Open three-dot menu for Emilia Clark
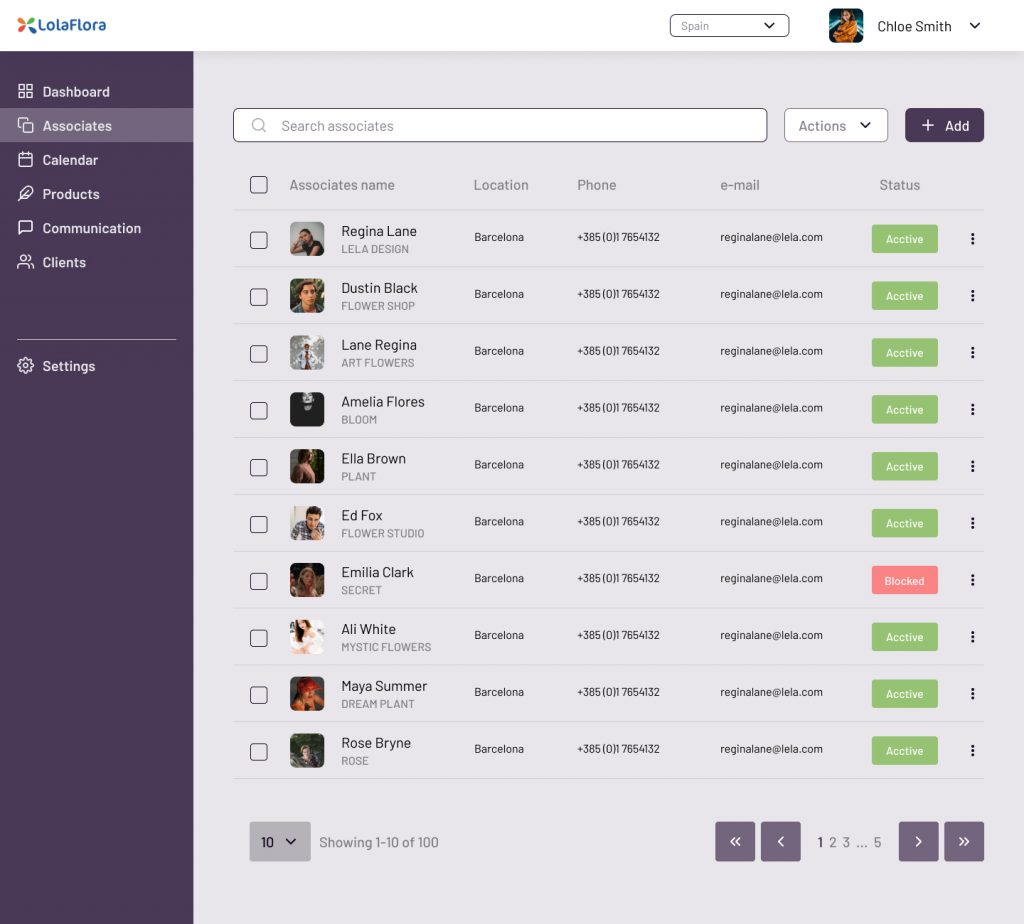Screen dimensions: 1024x924 pyautogui.click(x=972, y=580)
